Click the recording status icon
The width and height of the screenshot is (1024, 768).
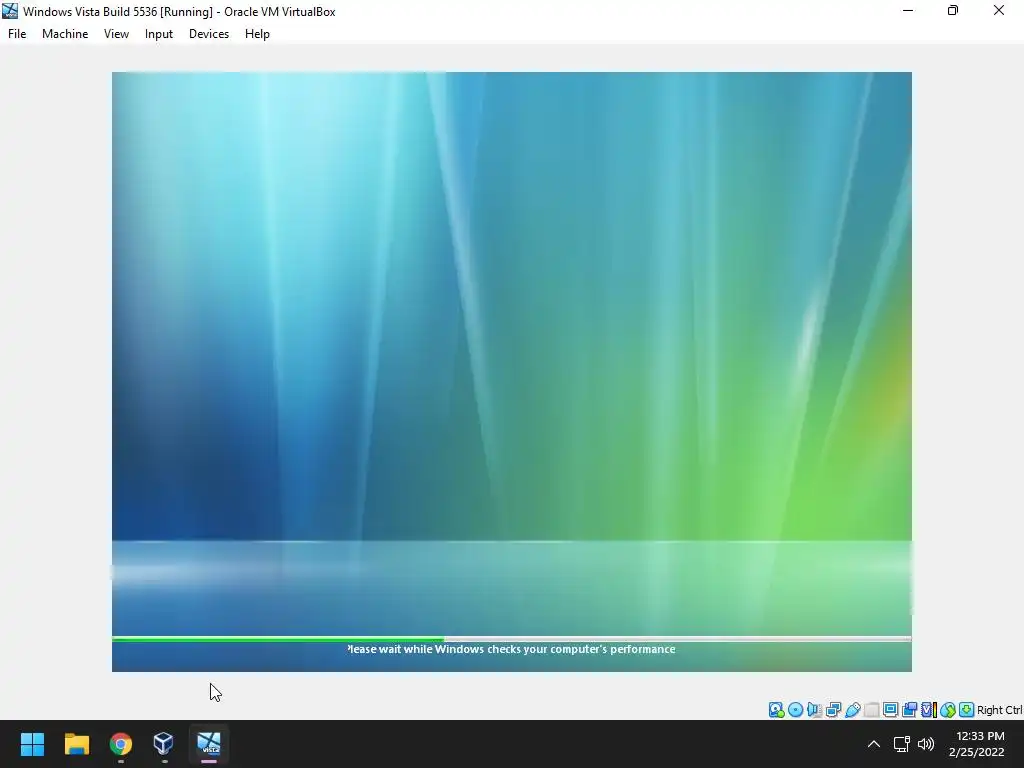pyautogui.click(x=909, y=710)
